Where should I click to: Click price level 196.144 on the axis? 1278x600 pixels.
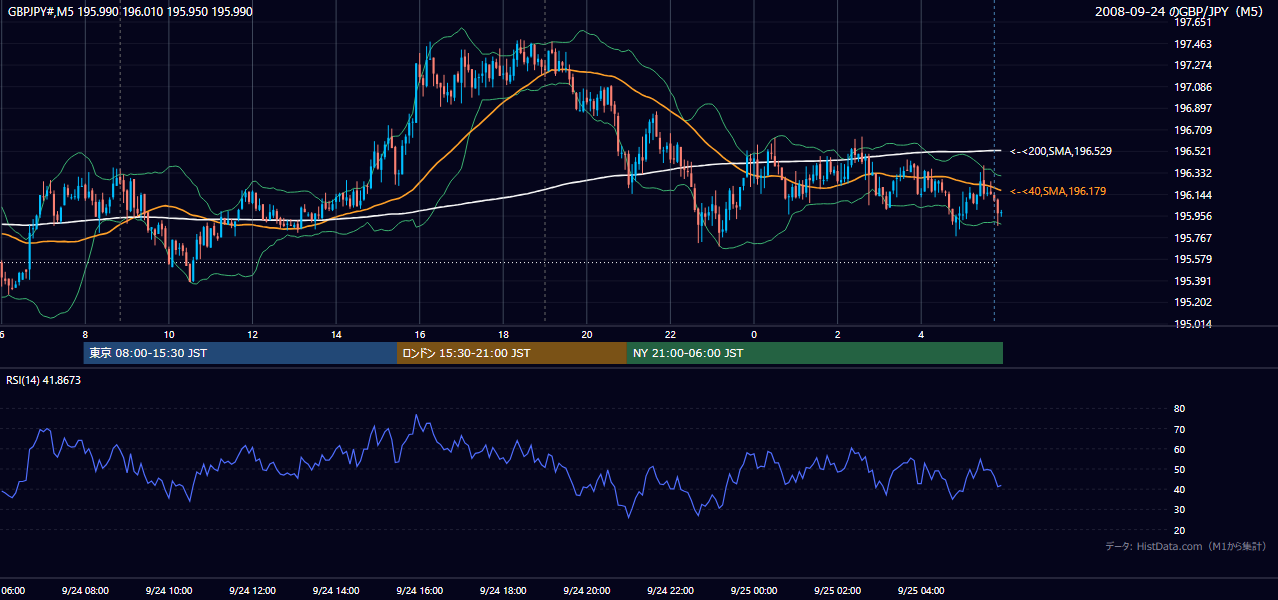click(x=1193, y=195)
